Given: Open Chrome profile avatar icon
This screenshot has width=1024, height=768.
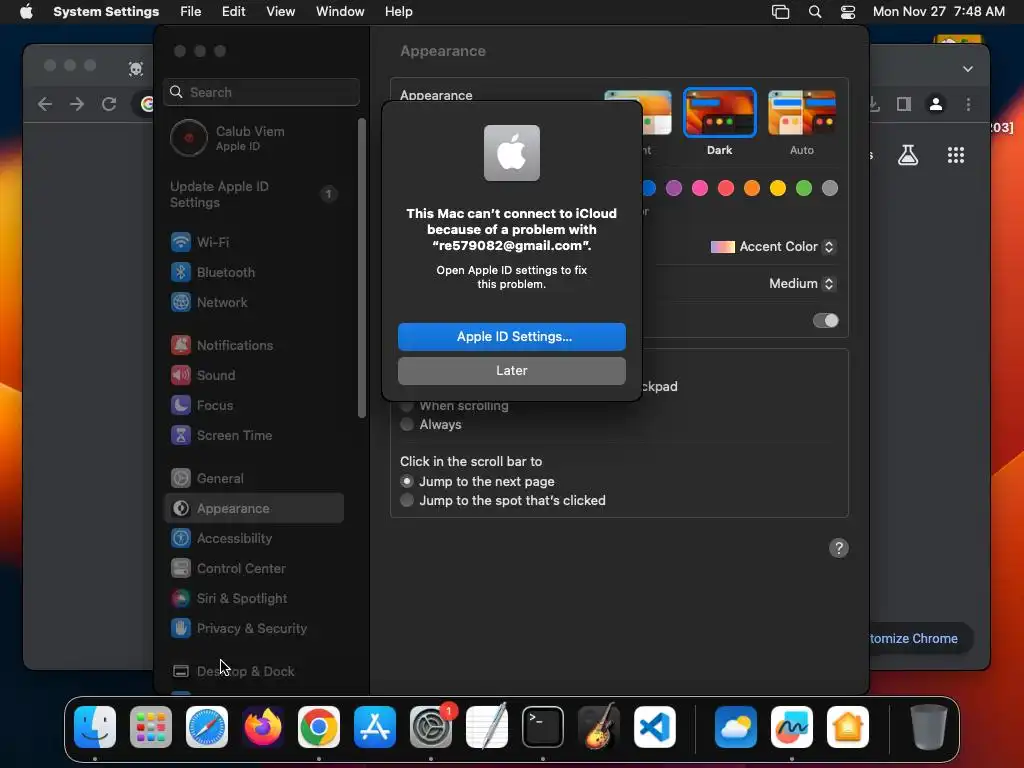Looking at the screenshot, I should click(x=936, y=104).
